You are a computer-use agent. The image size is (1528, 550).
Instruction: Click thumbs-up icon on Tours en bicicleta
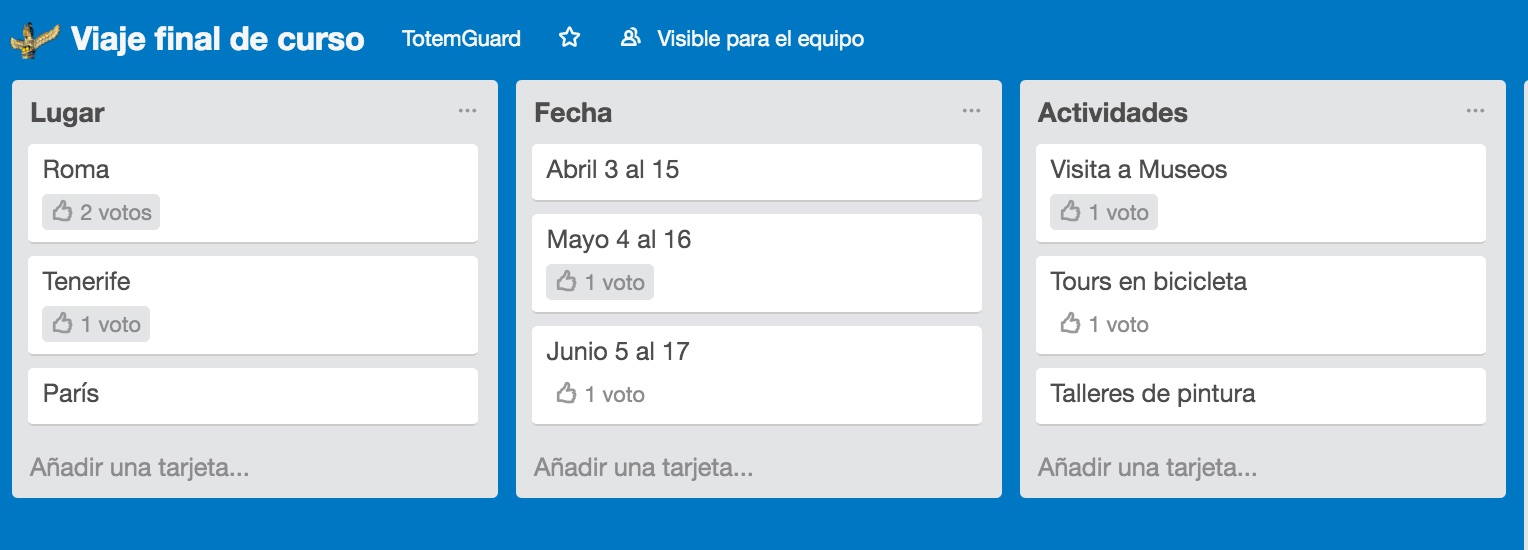pyautogui.click(x=1071, y=324)
